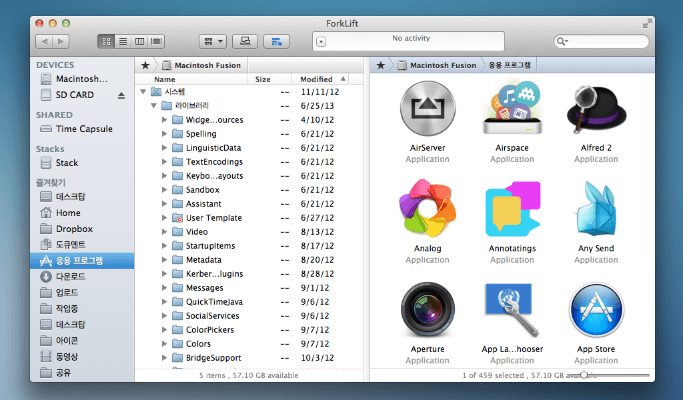Image resolution: width=683 pixels, height=400 pixels.
Task: Select the ColorPickers folder row
Action: click(249, 330)
